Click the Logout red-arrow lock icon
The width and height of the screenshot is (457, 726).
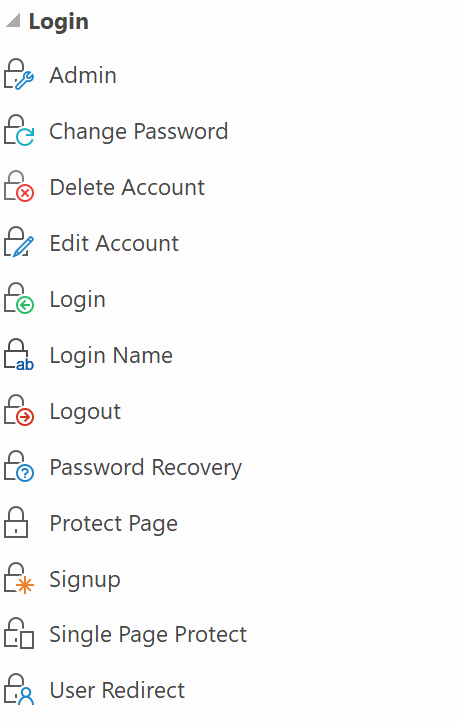pos(19,411)
